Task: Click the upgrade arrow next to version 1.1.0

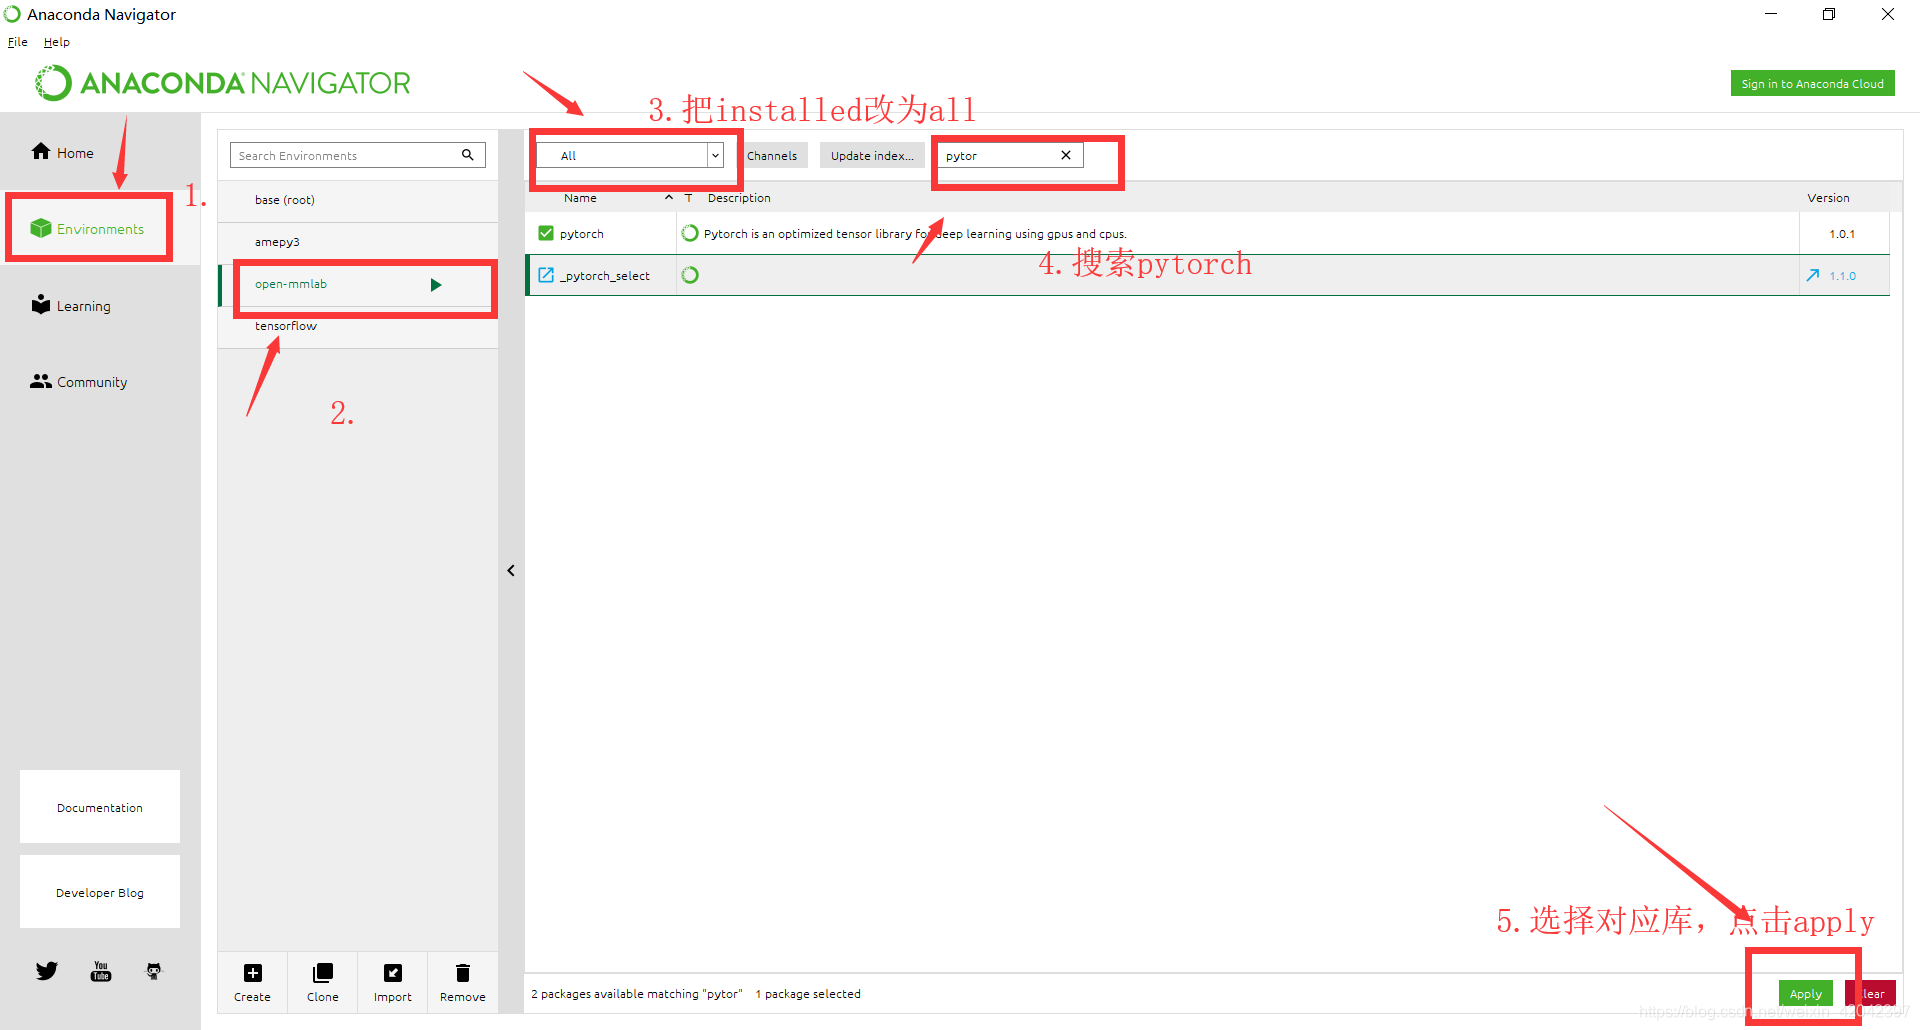Action: pyautogui.click(x=1813, y=275)
